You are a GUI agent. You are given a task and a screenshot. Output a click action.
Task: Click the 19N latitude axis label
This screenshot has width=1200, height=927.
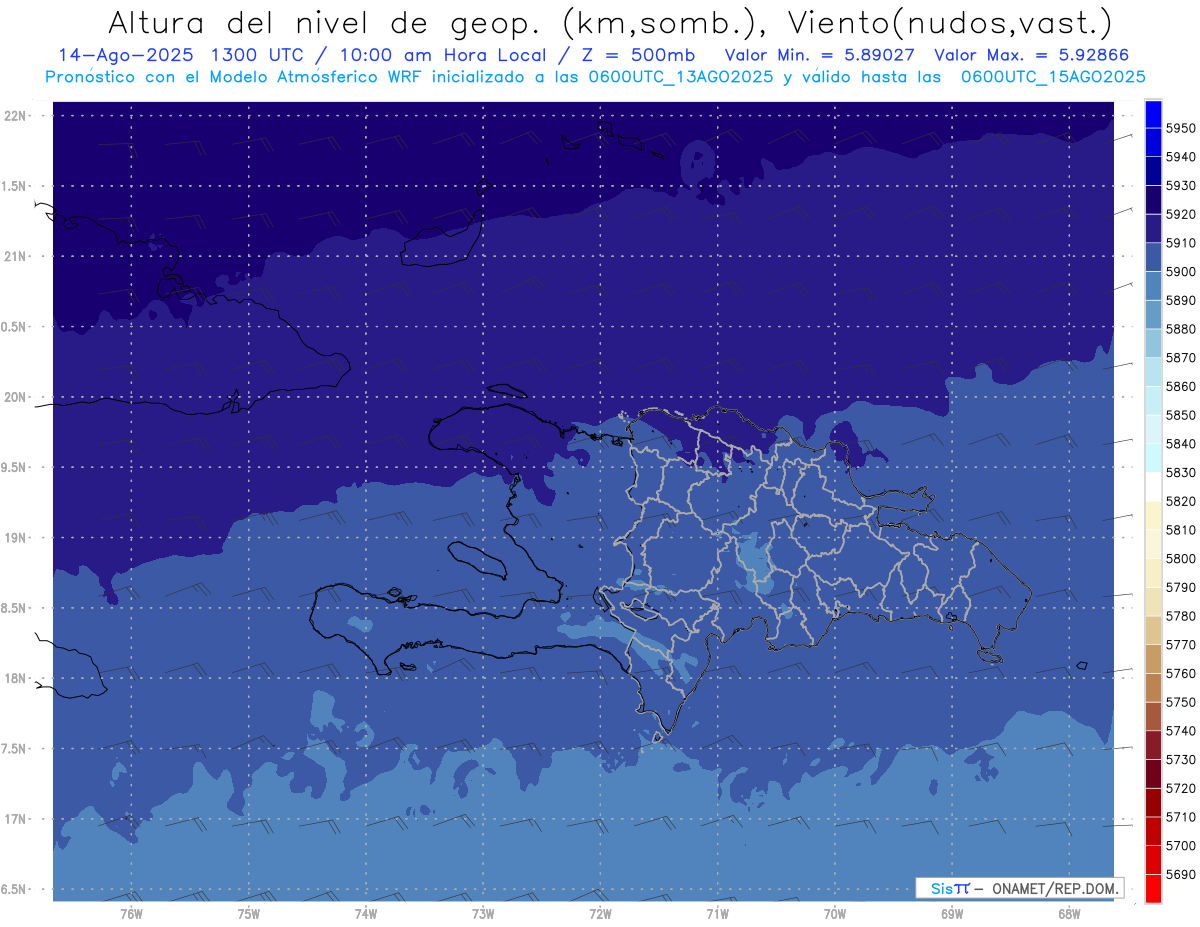pos(16,538)
